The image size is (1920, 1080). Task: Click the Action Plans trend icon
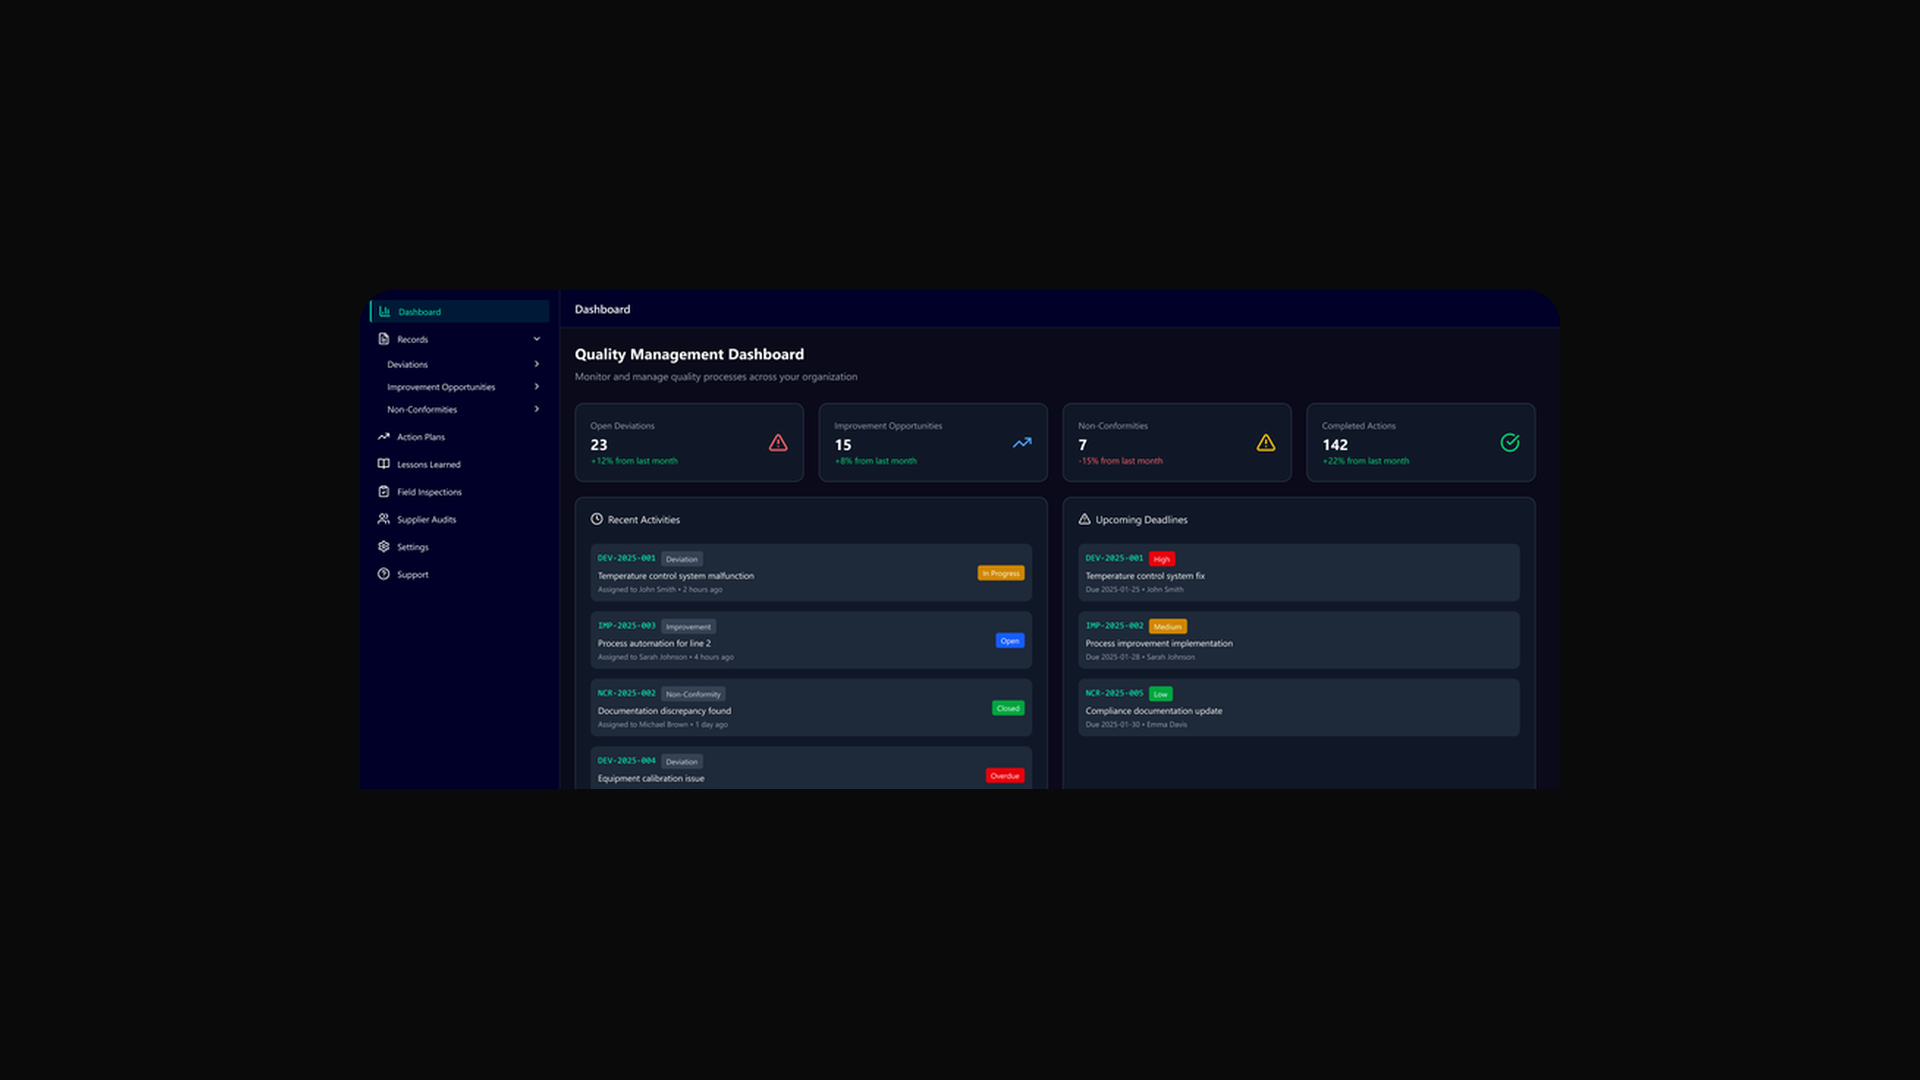click(384, 437)
